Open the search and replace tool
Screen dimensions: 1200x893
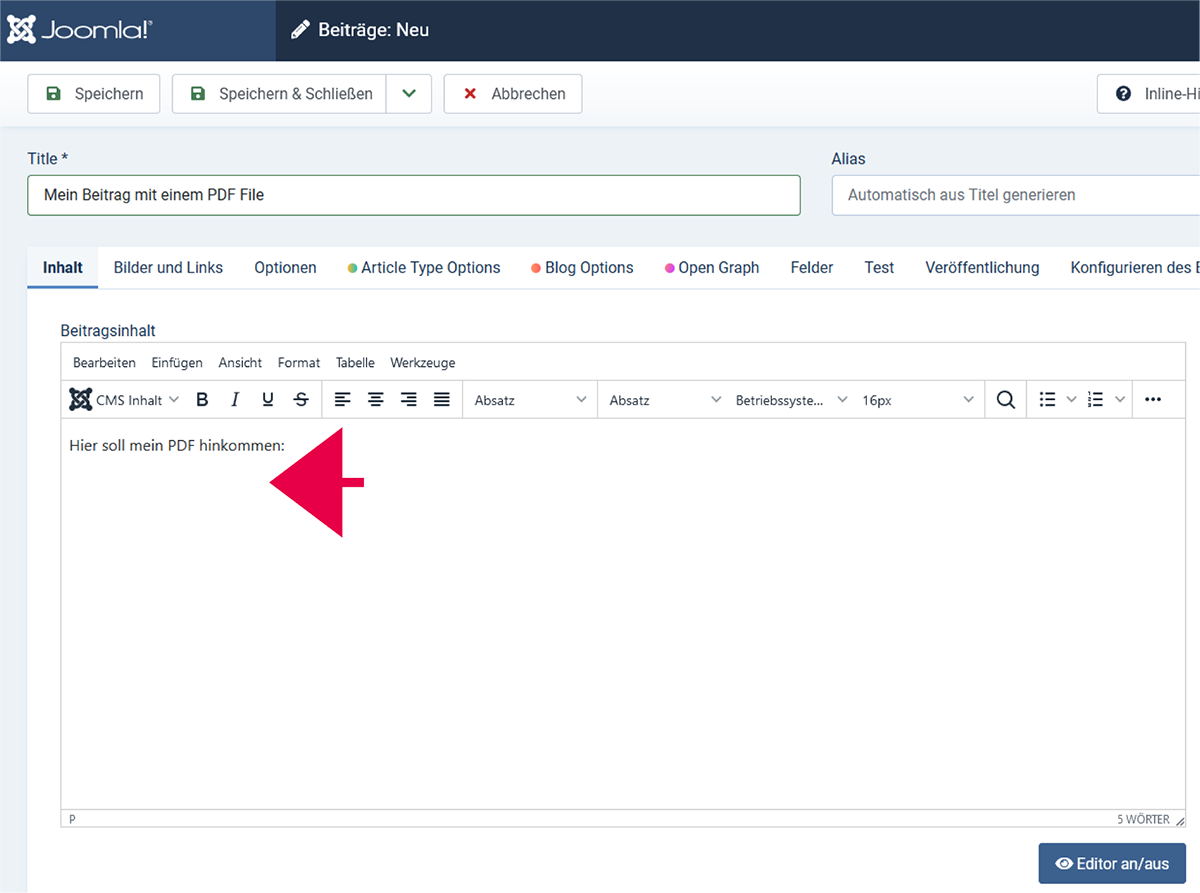click(x=1006, y=400)
